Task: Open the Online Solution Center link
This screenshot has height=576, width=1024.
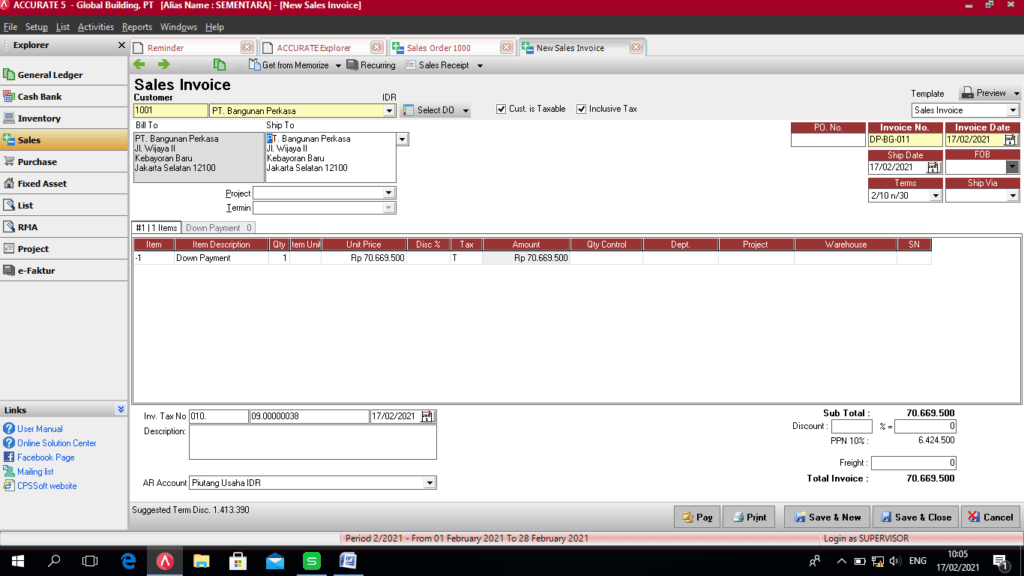Action: 56,443
